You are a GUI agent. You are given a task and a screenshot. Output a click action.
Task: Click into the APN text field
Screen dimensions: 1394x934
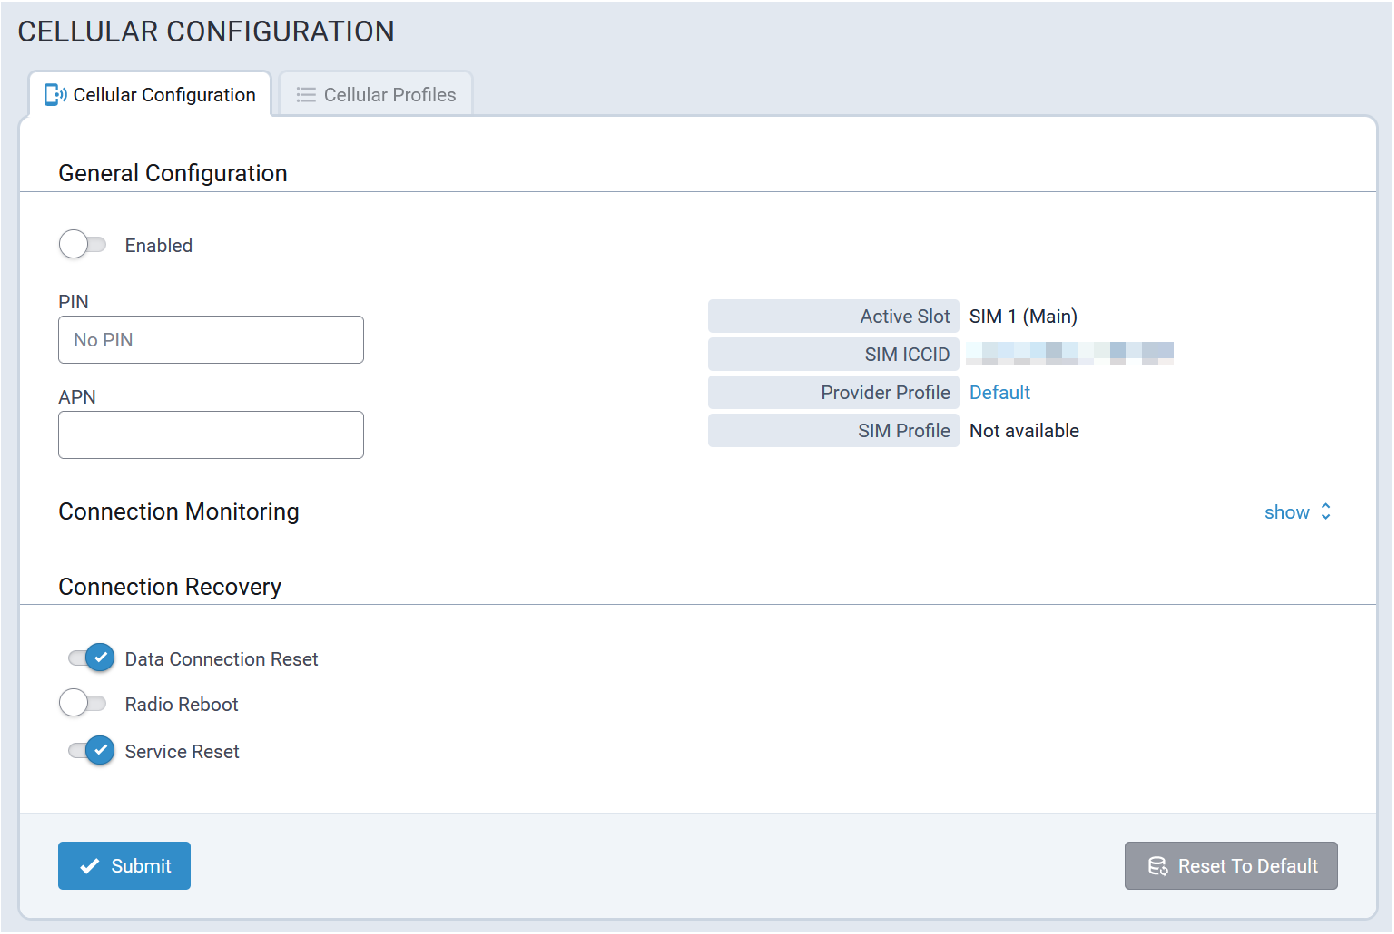click(211, 435)
